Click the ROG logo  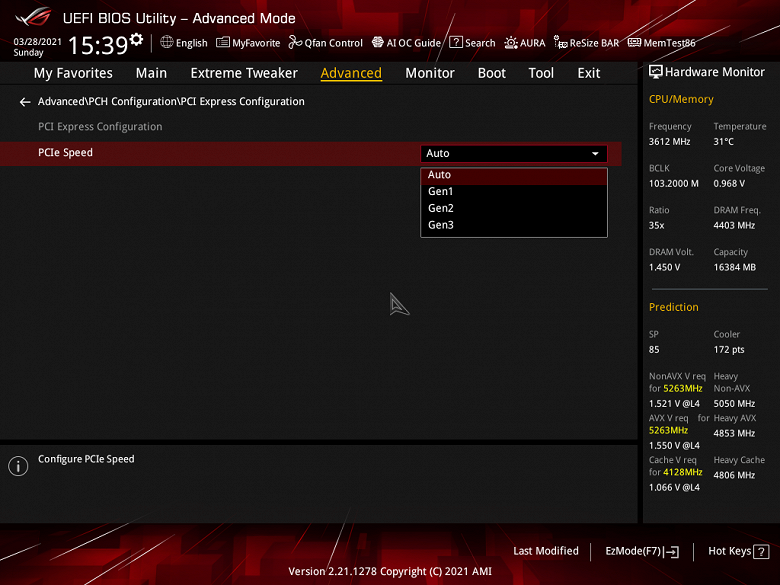pos(33,17)
